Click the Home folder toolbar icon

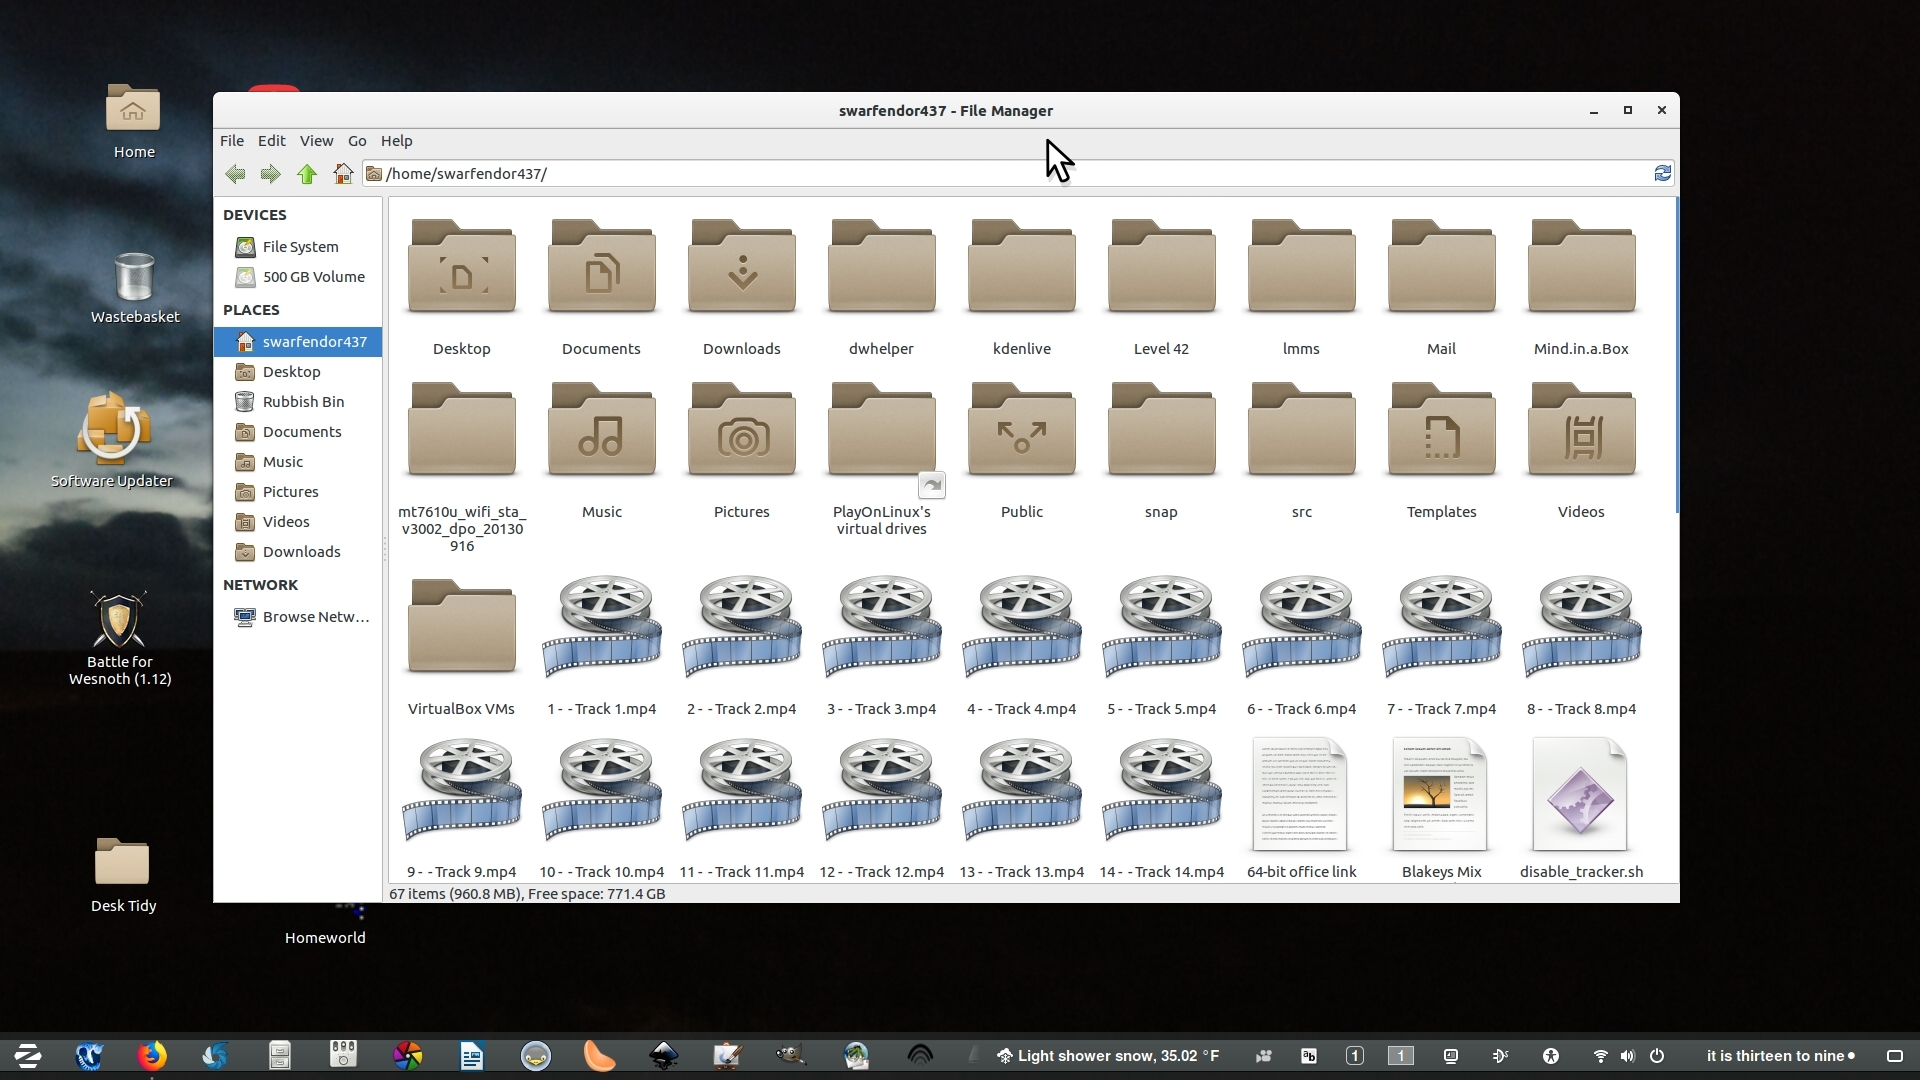pyautogui.click(x=343, y=174)
